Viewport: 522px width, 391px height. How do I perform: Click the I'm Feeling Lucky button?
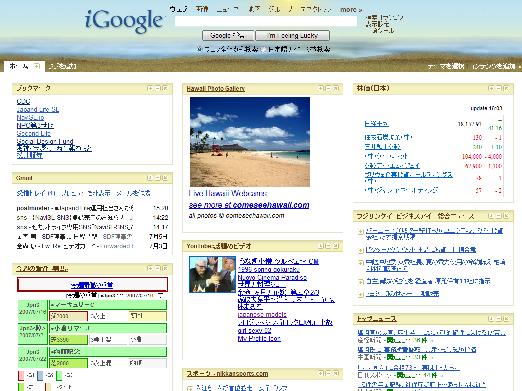[x=292, y=35]
